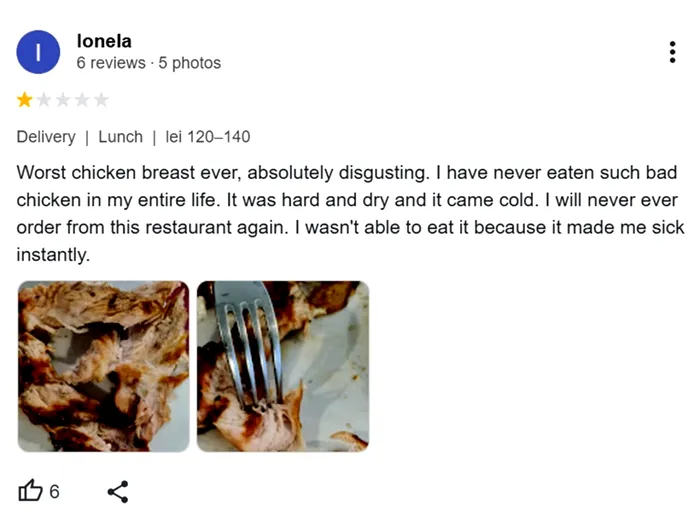Click the Delivery tag
Screen dimensions: 700x522
pyautogui.click(x=46, y=137)
